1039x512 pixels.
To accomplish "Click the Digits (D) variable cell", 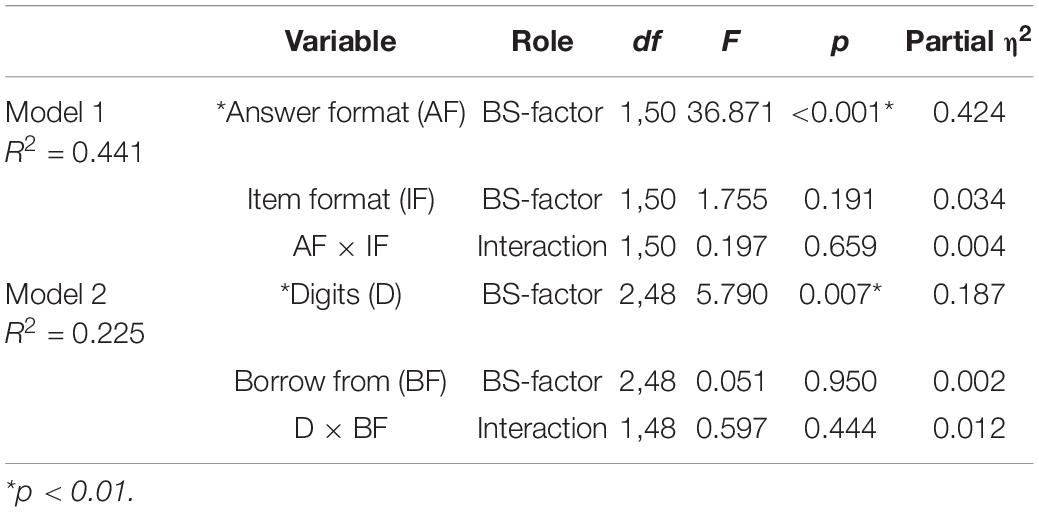I will tap(341, 295).
